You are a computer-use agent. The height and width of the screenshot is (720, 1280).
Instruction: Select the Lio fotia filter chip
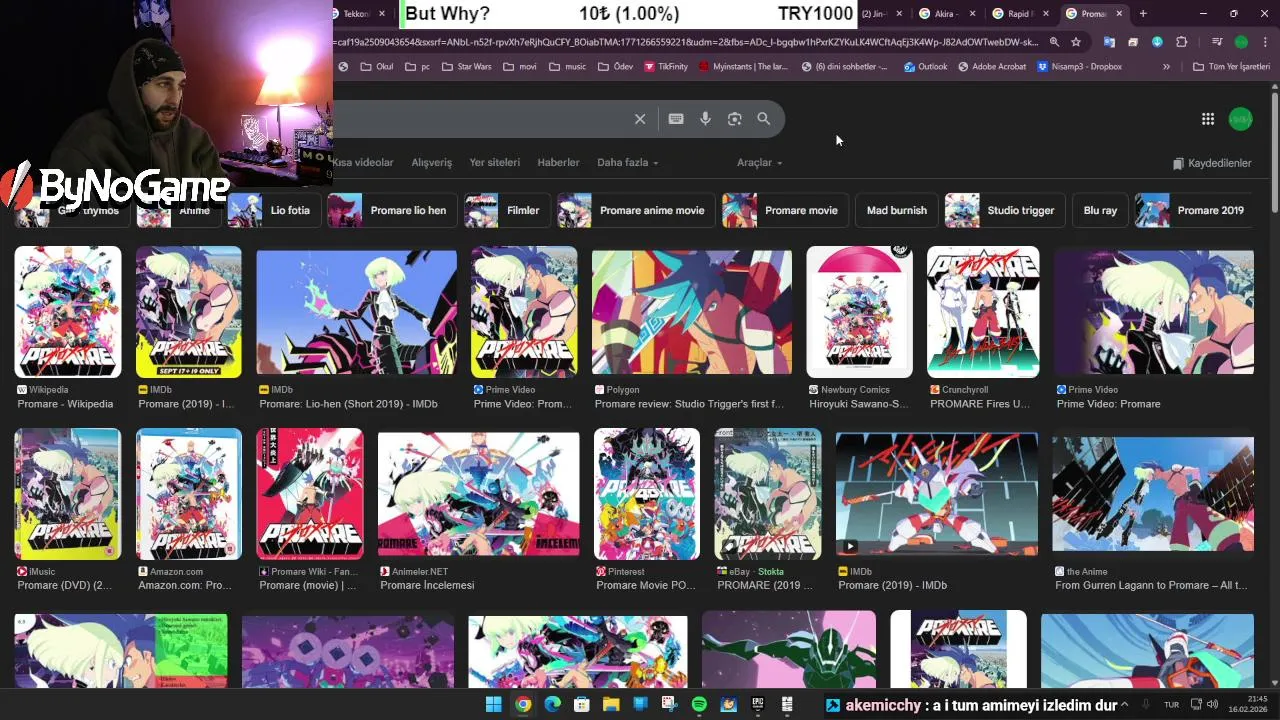click(273, 211)
